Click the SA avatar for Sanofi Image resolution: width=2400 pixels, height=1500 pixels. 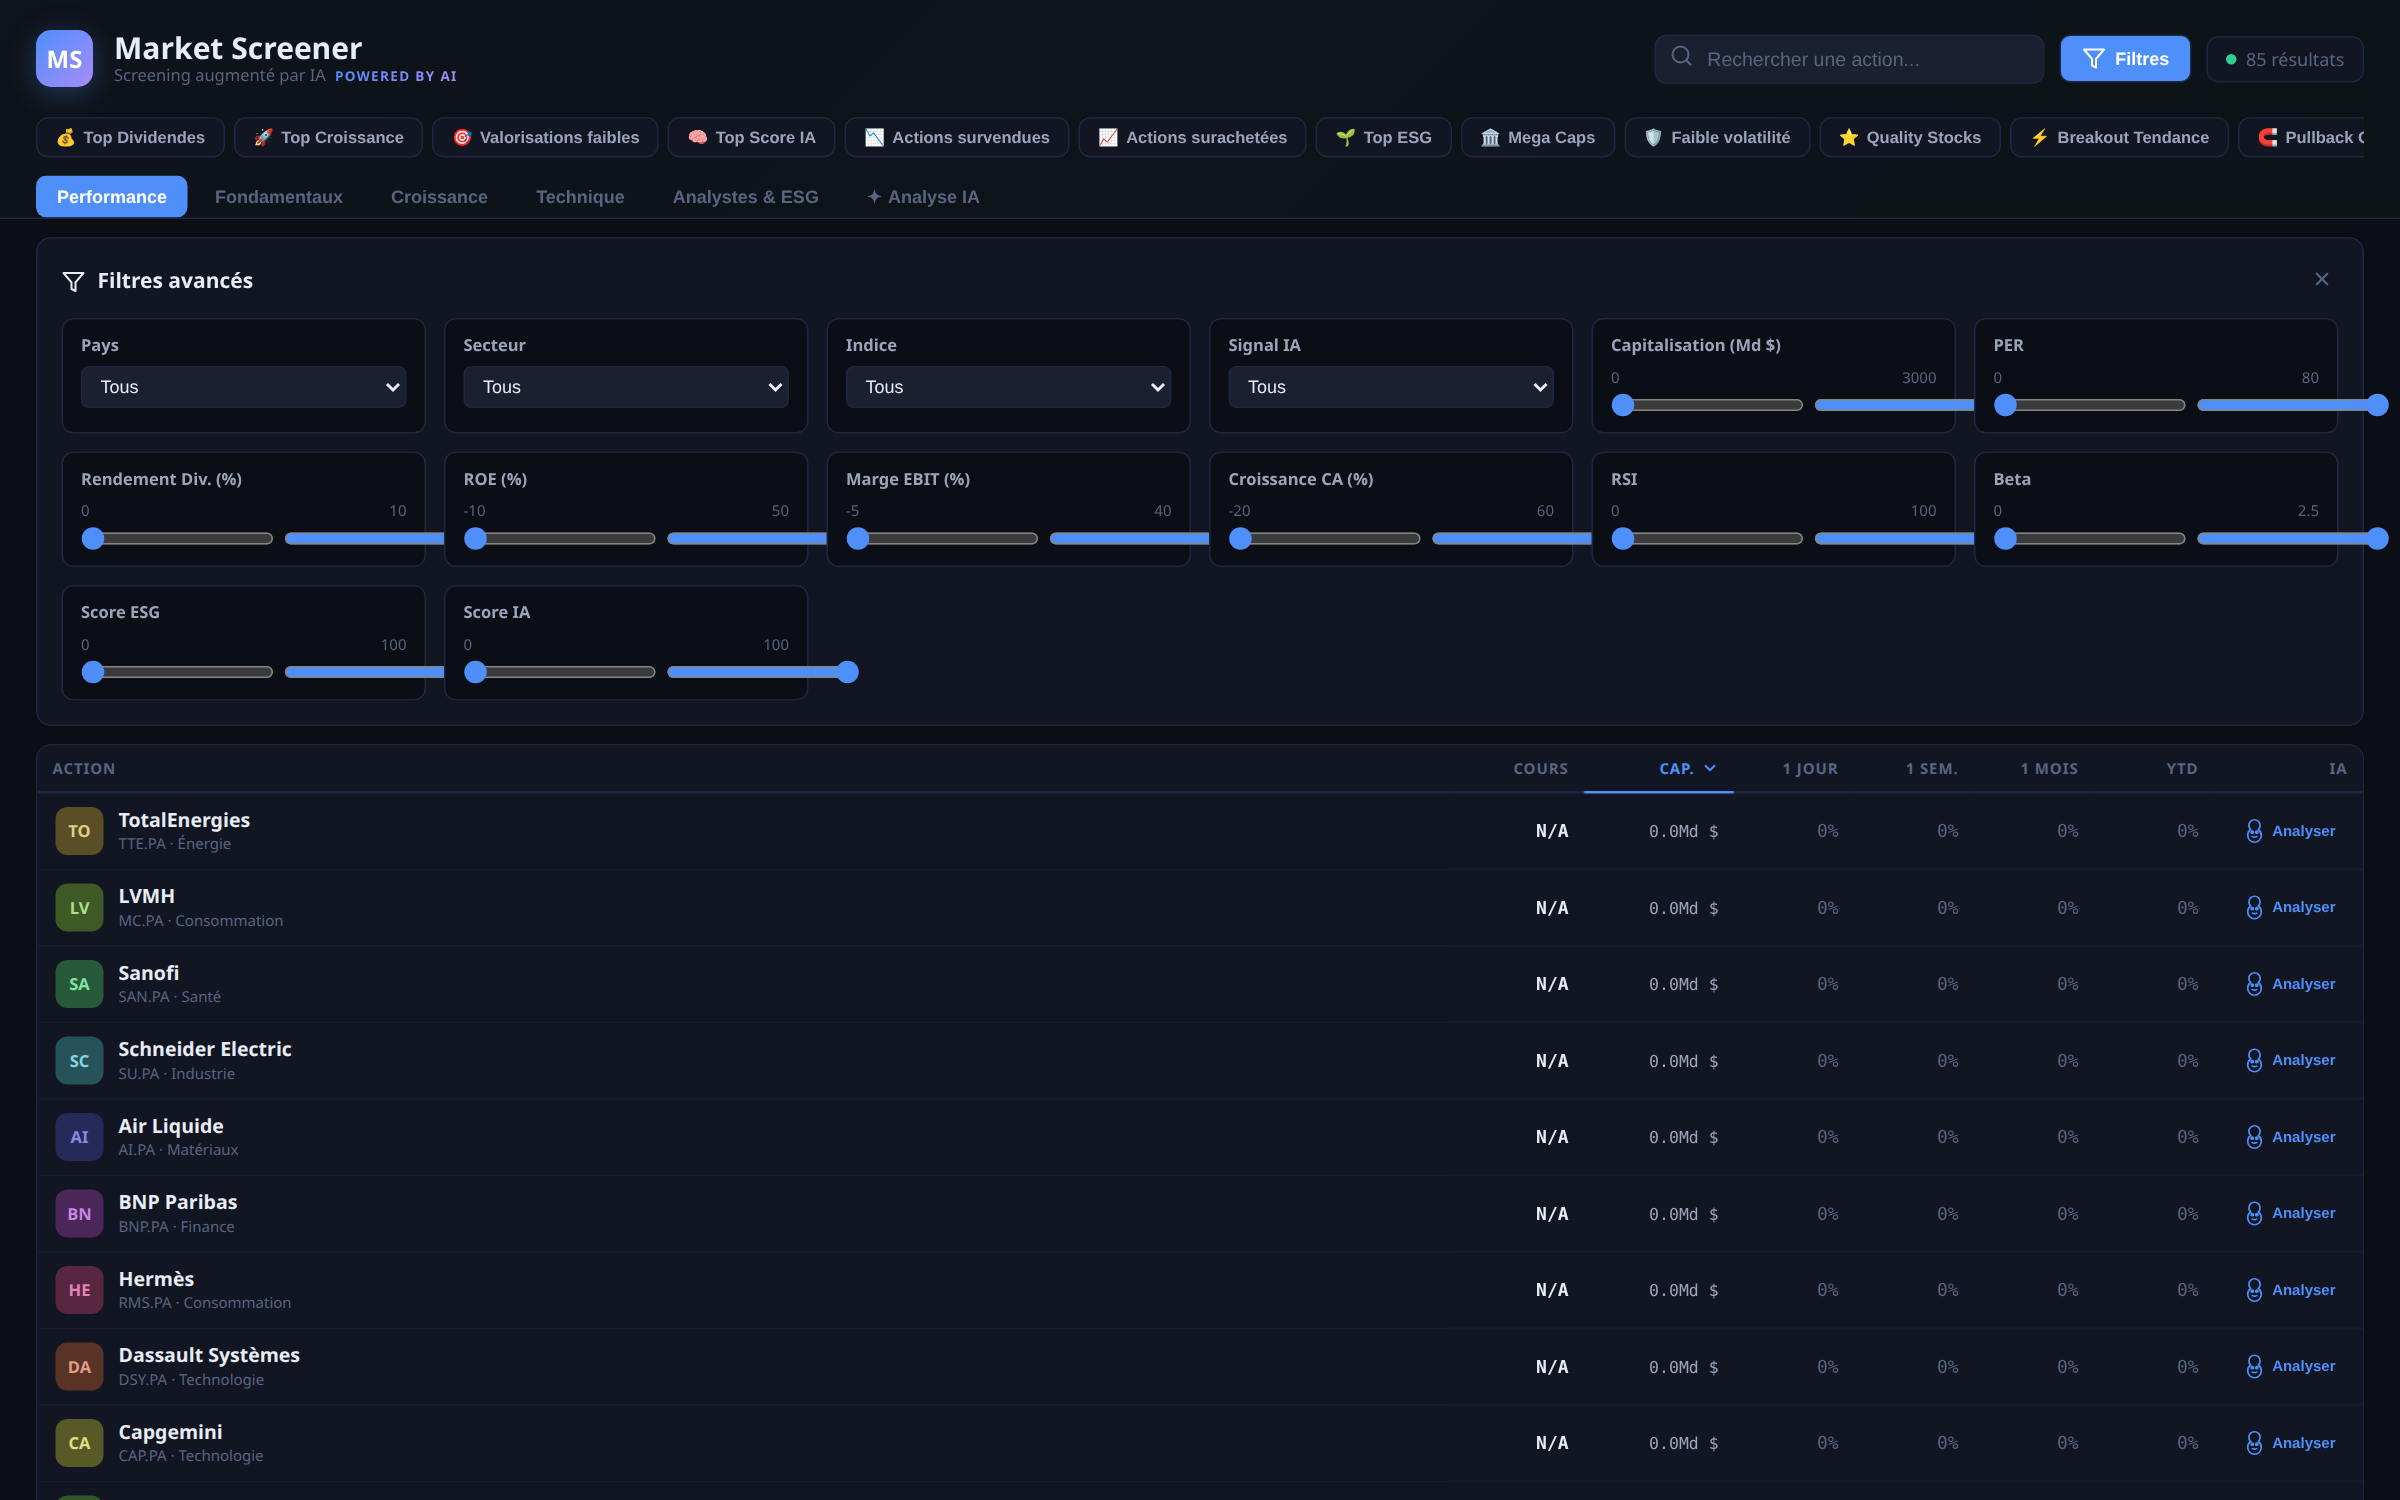click(79, 984)
